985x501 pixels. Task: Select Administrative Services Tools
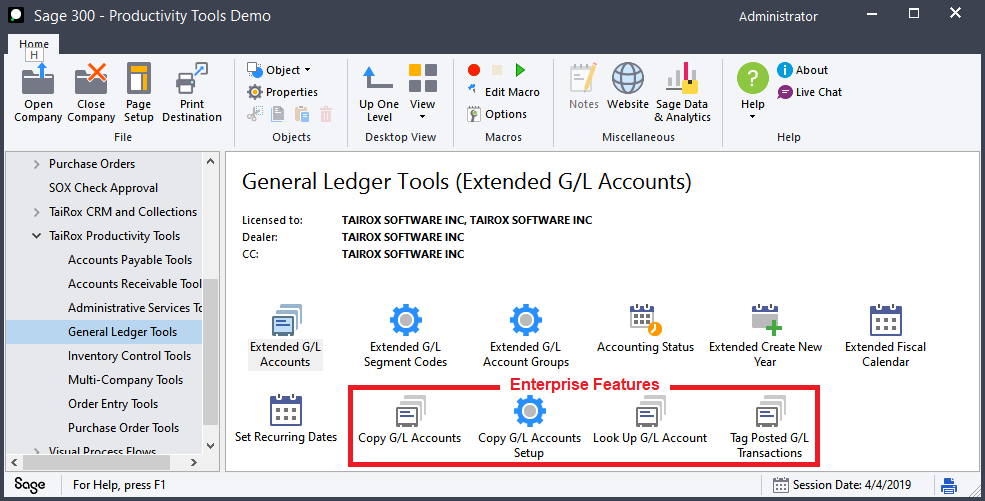tap(135, 308)
